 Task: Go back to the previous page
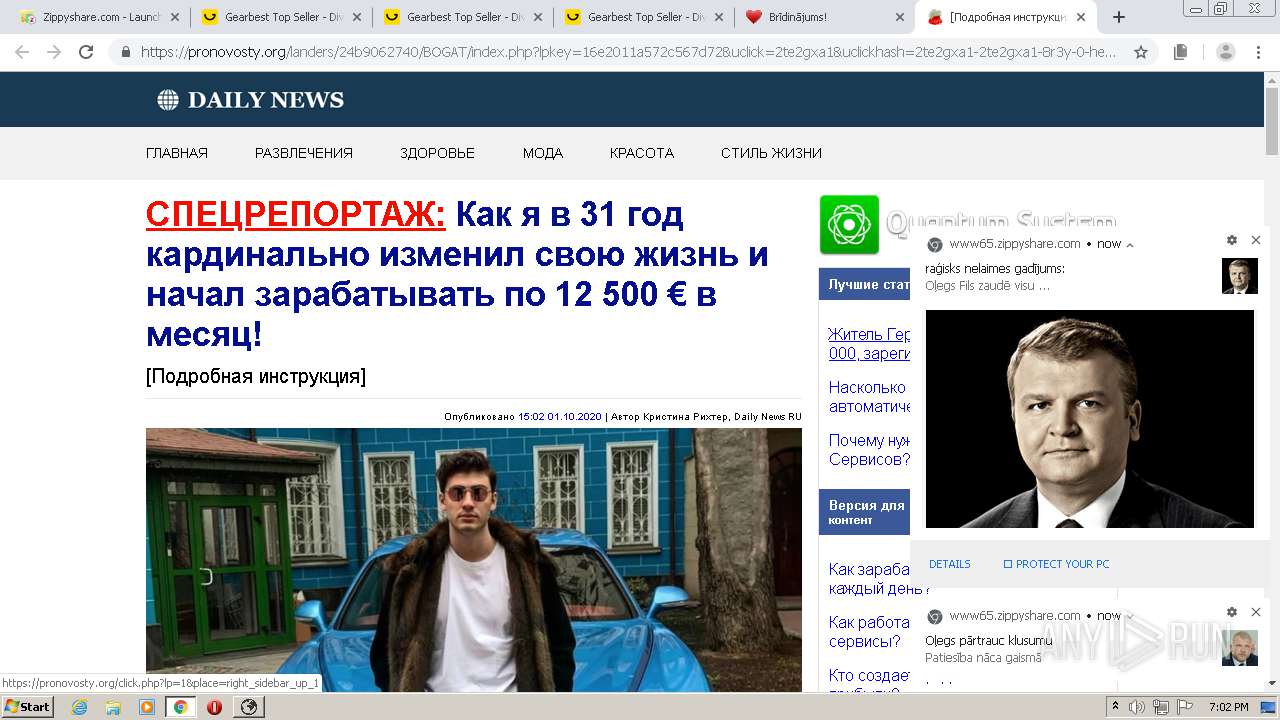pyautogui.click(x=22, y=52)
